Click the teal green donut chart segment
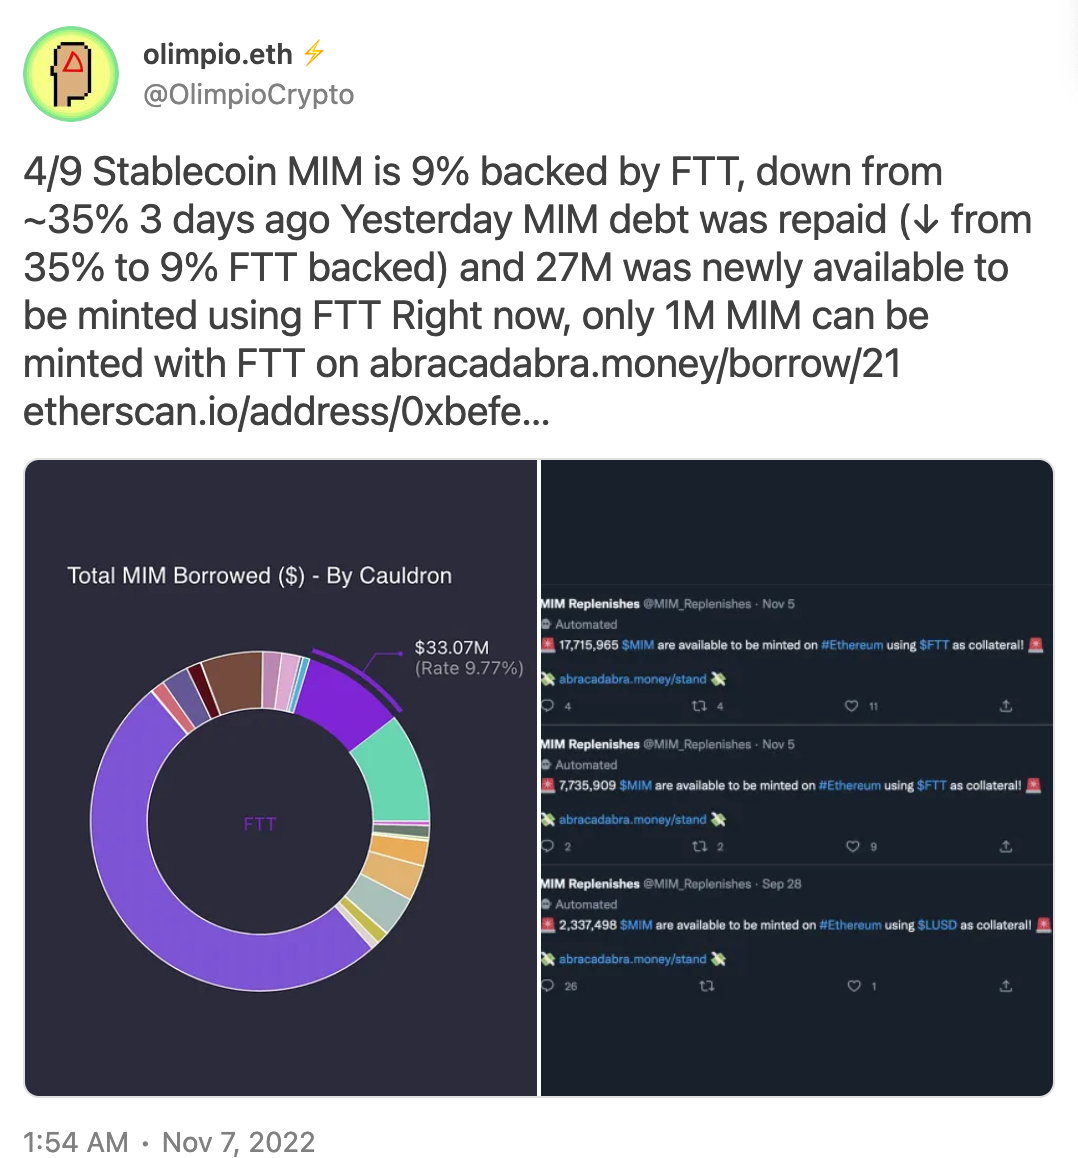This screenshot has height=1158, width=1078. click(391, 772)
